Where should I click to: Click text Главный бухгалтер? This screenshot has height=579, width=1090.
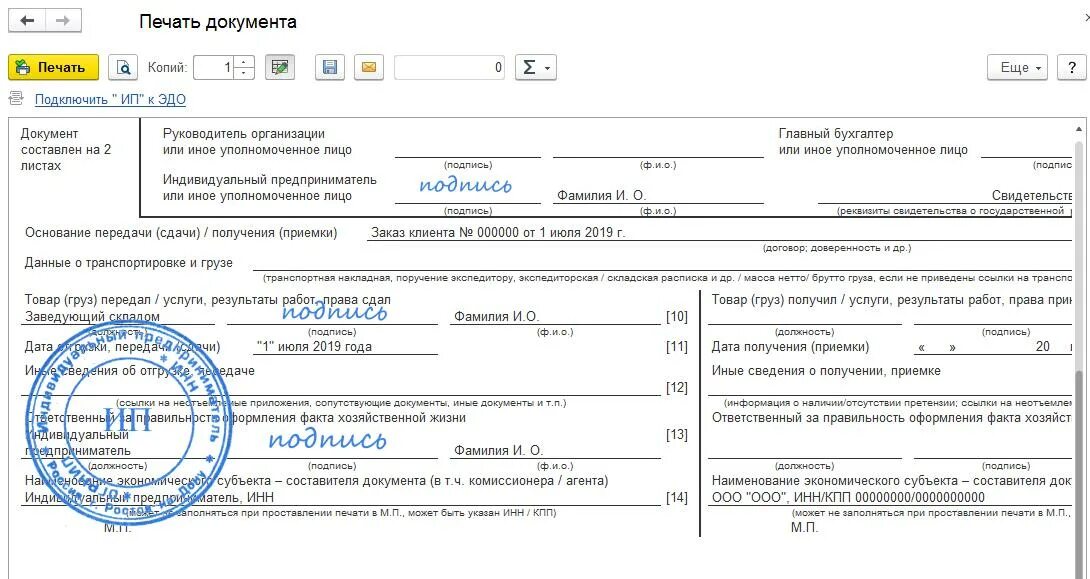(836, 133)
